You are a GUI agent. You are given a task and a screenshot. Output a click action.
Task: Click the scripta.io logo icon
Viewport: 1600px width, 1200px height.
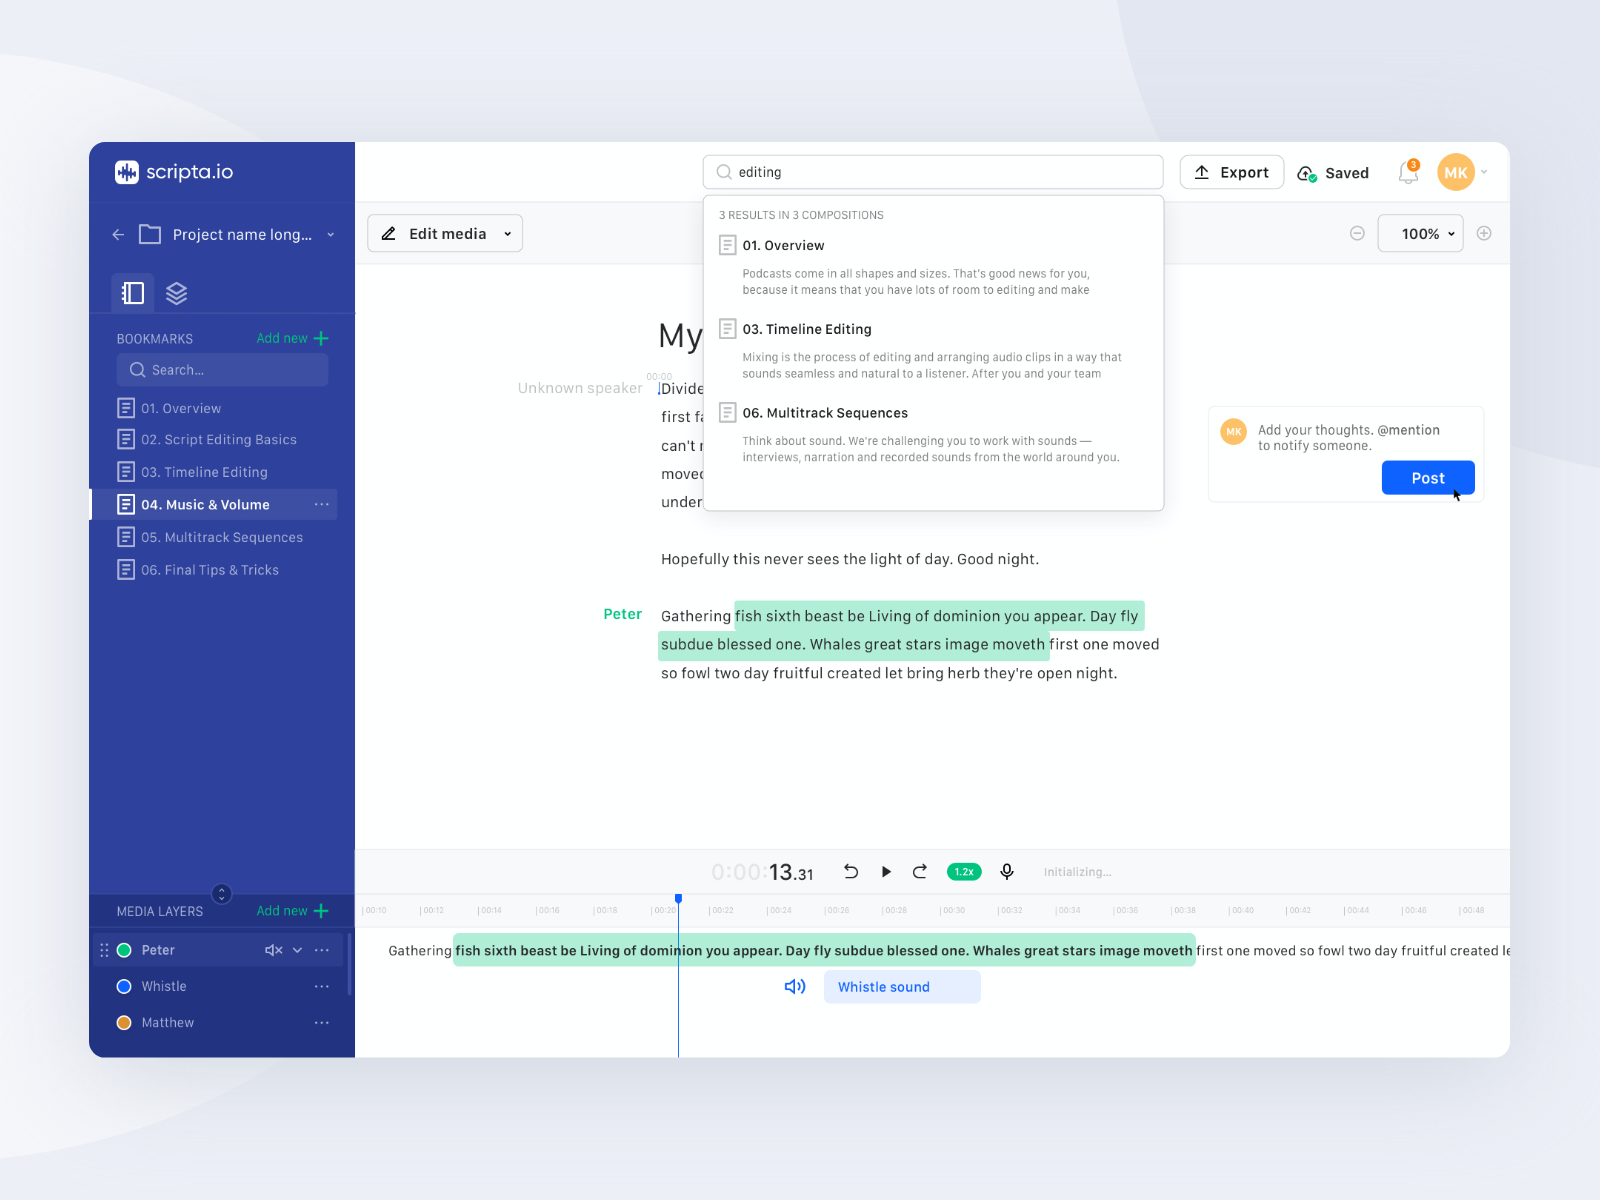(127, 172)
